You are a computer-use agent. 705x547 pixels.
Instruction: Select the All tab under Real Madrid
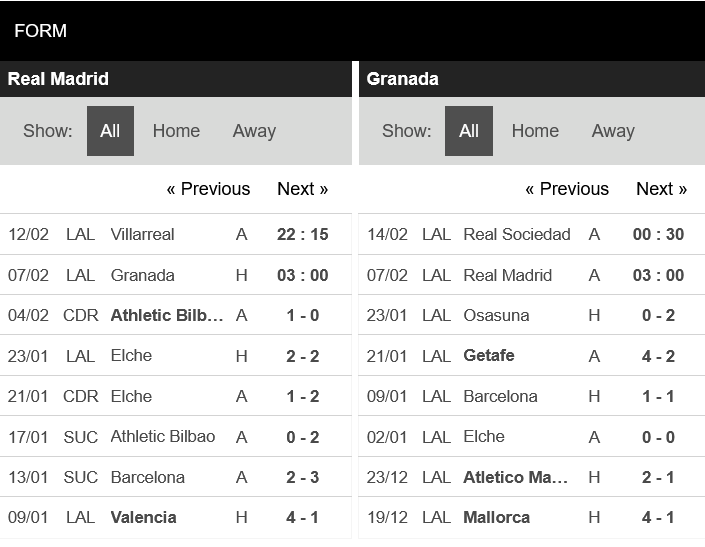tap(110, 131)
